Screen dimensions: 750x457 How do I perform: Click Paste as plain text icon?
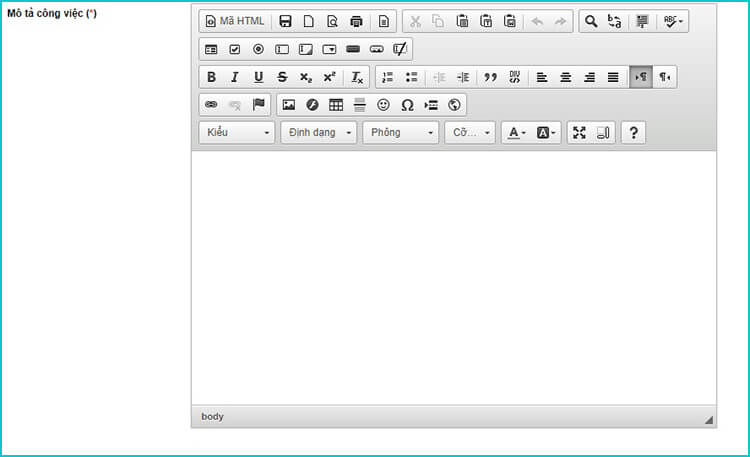(x=486, y=21)
